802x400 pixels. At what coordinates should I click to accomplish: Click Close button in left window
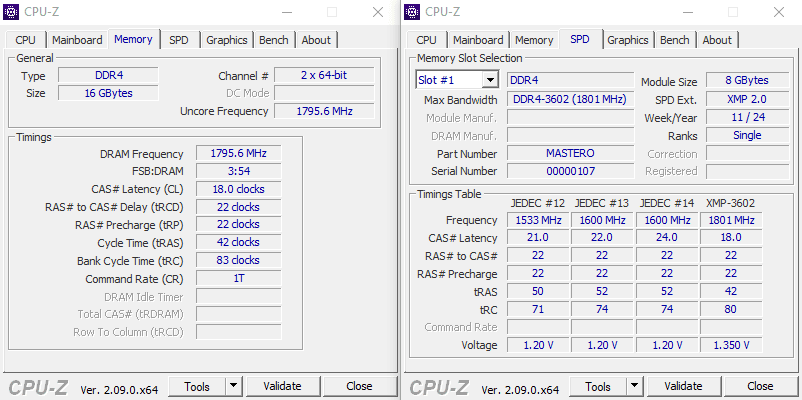pyautogui.click(x=359, y=386)
